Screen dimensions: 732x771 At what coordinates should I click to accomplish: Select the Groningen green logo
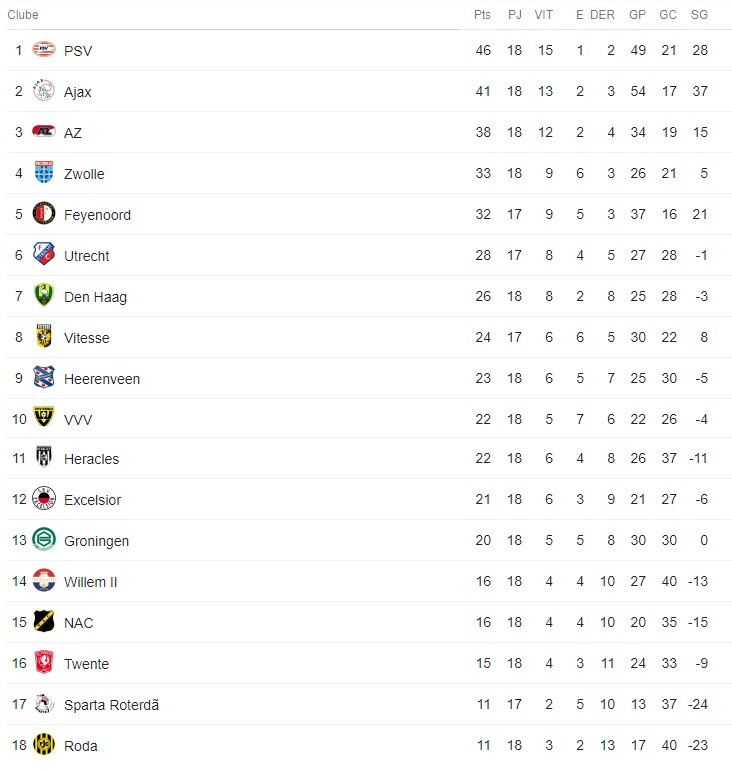[44, 539]
